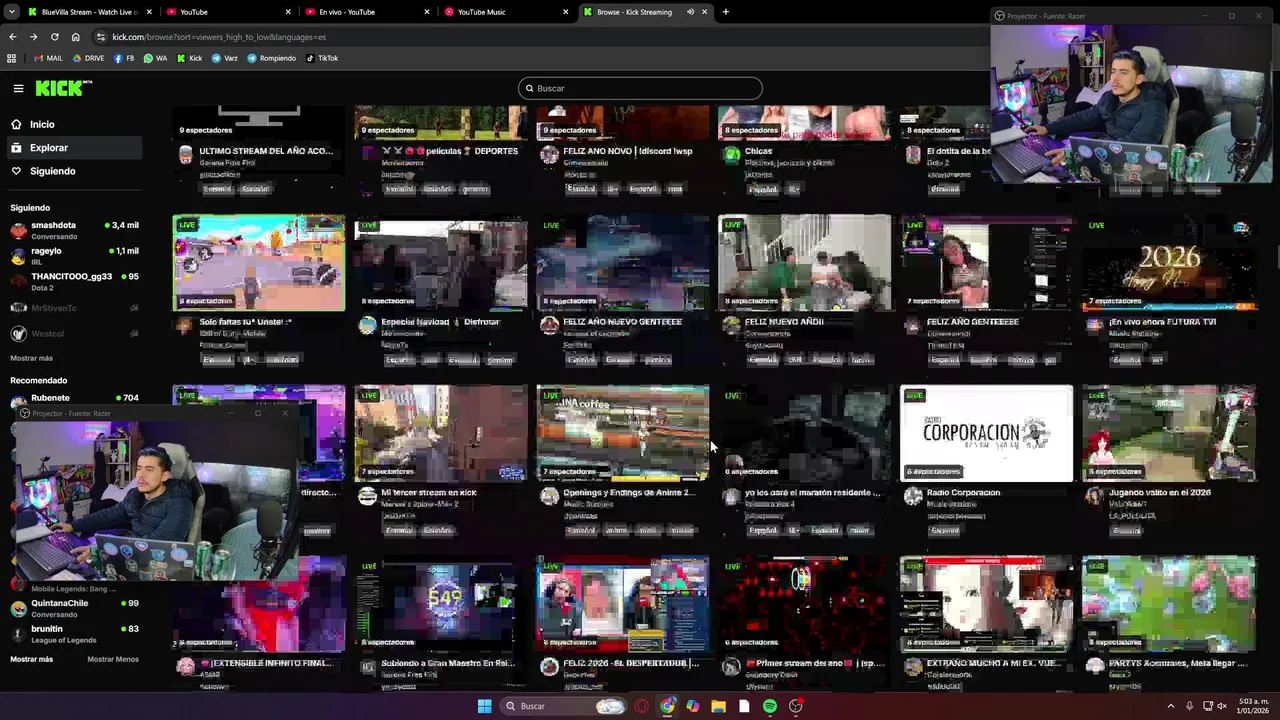The image size is (1280, 720).
Task: Open the Kick hamburger menu
Action: tap(18, 88)
